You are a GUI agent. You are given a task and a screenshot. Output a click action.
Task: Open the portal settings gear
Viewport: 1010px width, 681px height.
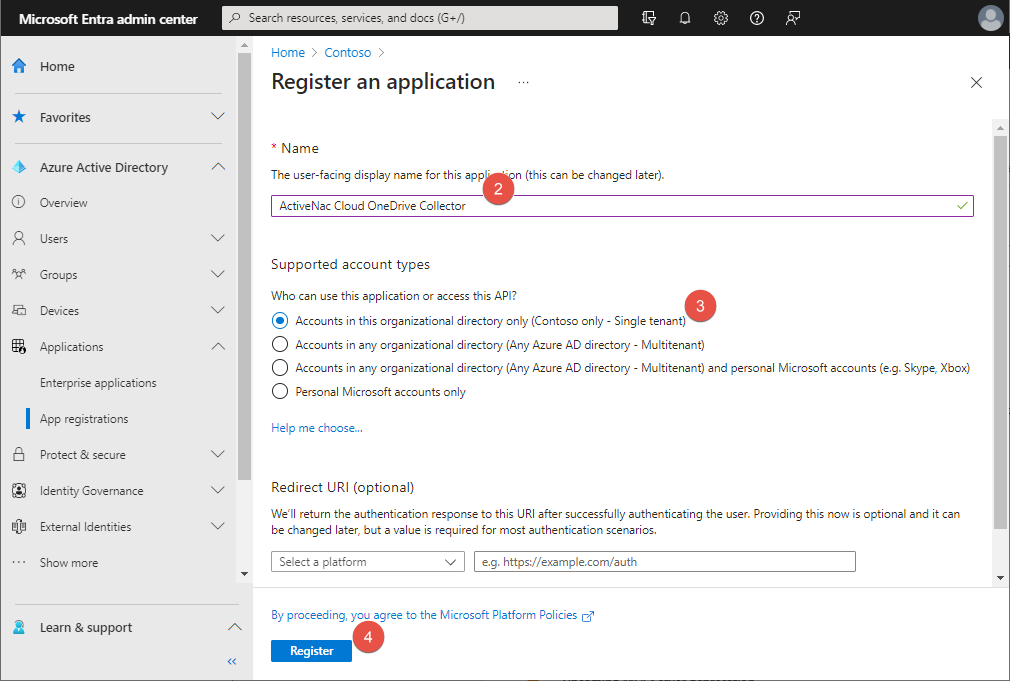pyautogui.click(x=721, y=17)
